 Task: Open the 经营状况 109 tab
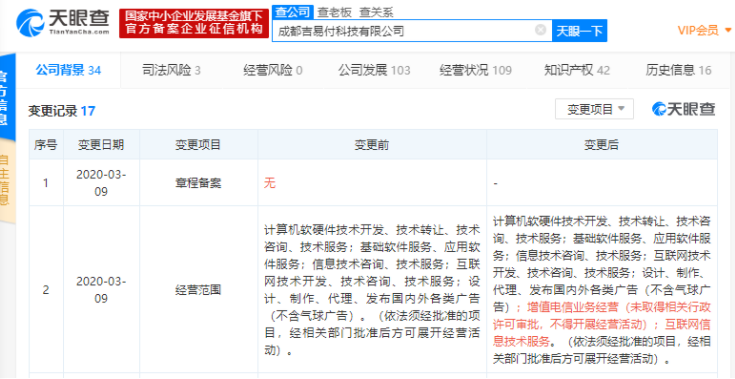[475, 70]
